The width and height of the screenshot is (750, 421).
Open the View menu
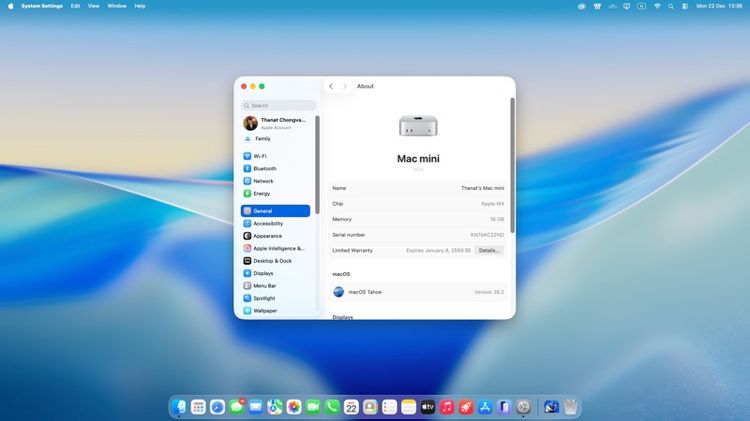[x=93, y=6]
